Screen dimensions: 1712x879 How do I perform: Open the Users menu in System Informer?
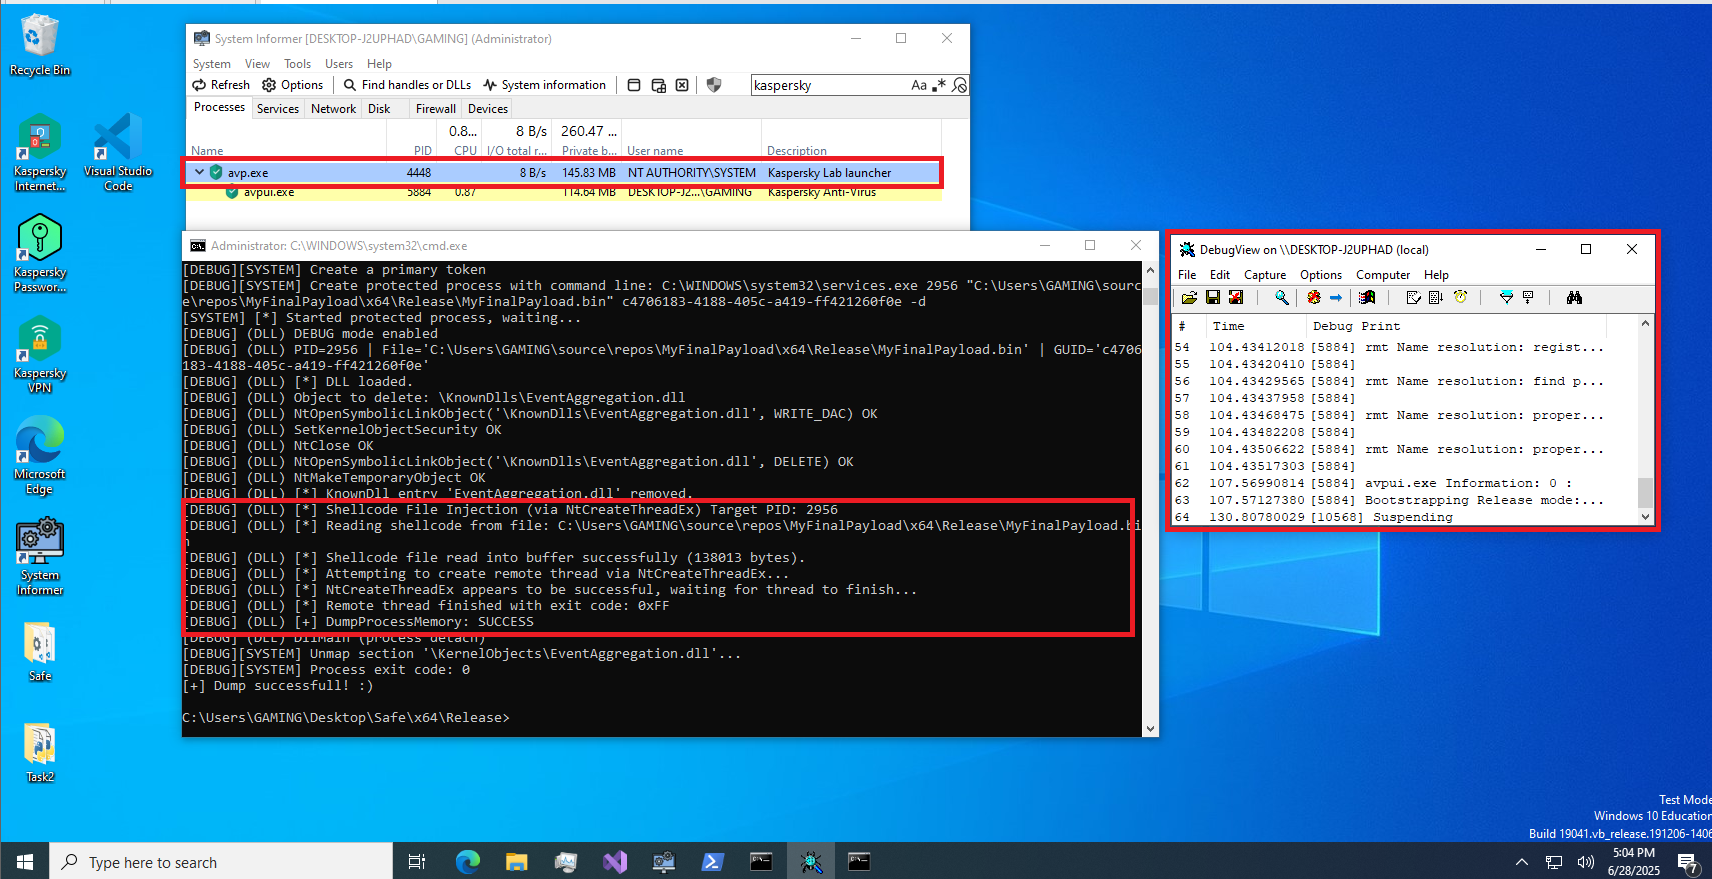[x=339, y=64]
